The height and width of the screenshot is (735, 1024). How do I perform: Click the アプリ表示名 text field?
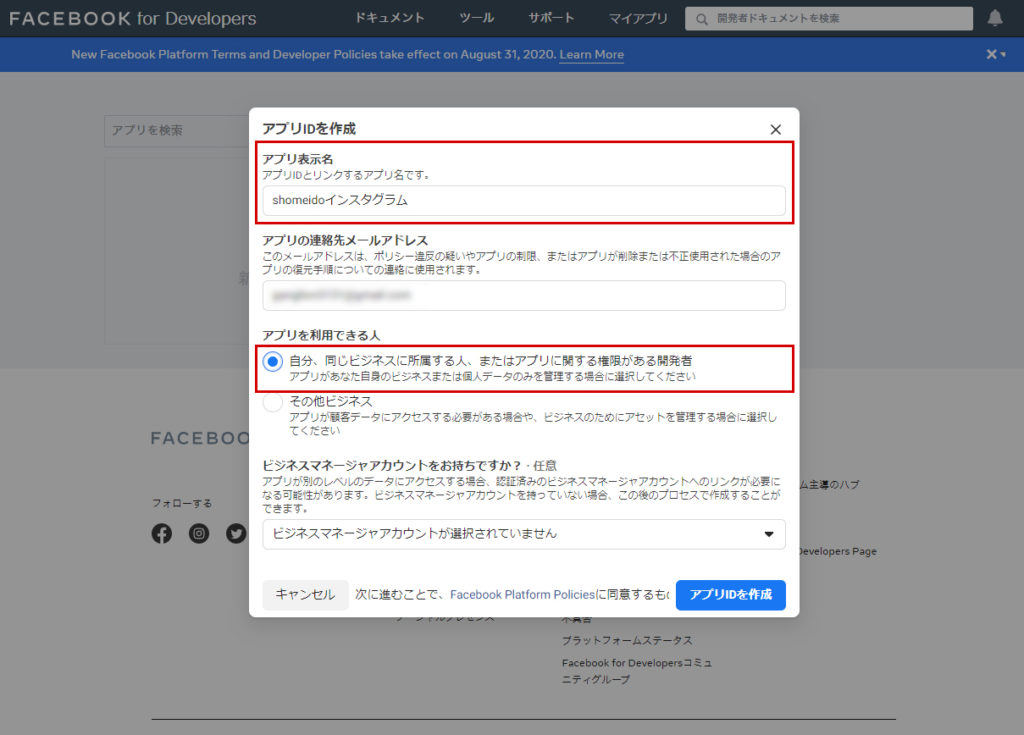pyautogui.click(x=524, y=200)
